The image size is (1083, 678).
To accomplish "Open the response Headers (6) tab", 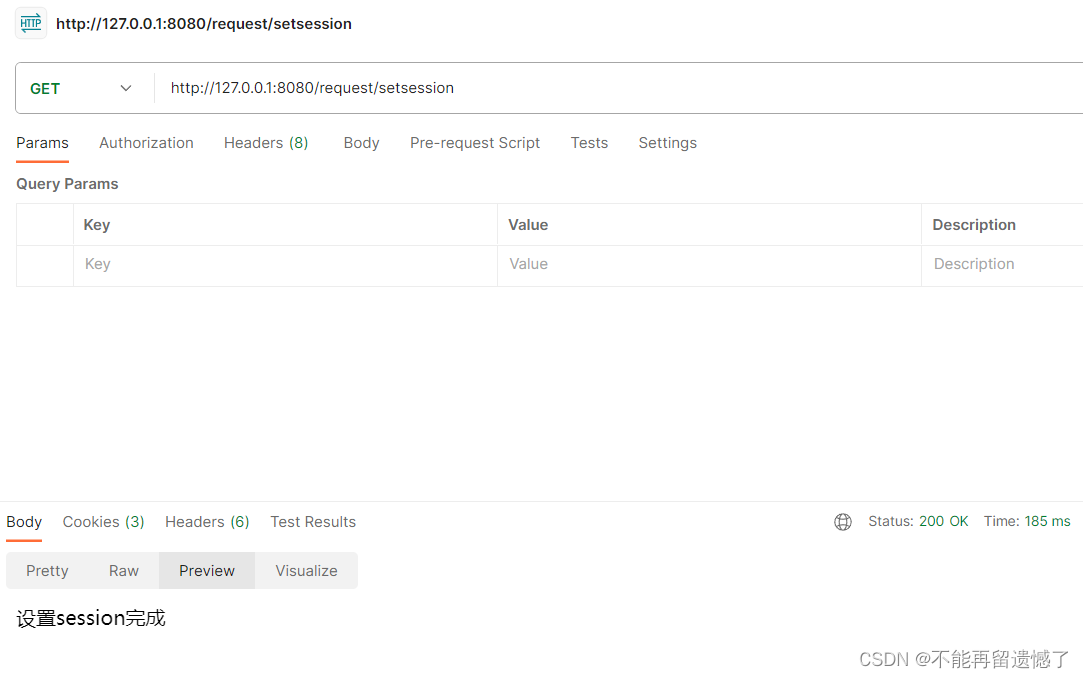I will [207, 522].
